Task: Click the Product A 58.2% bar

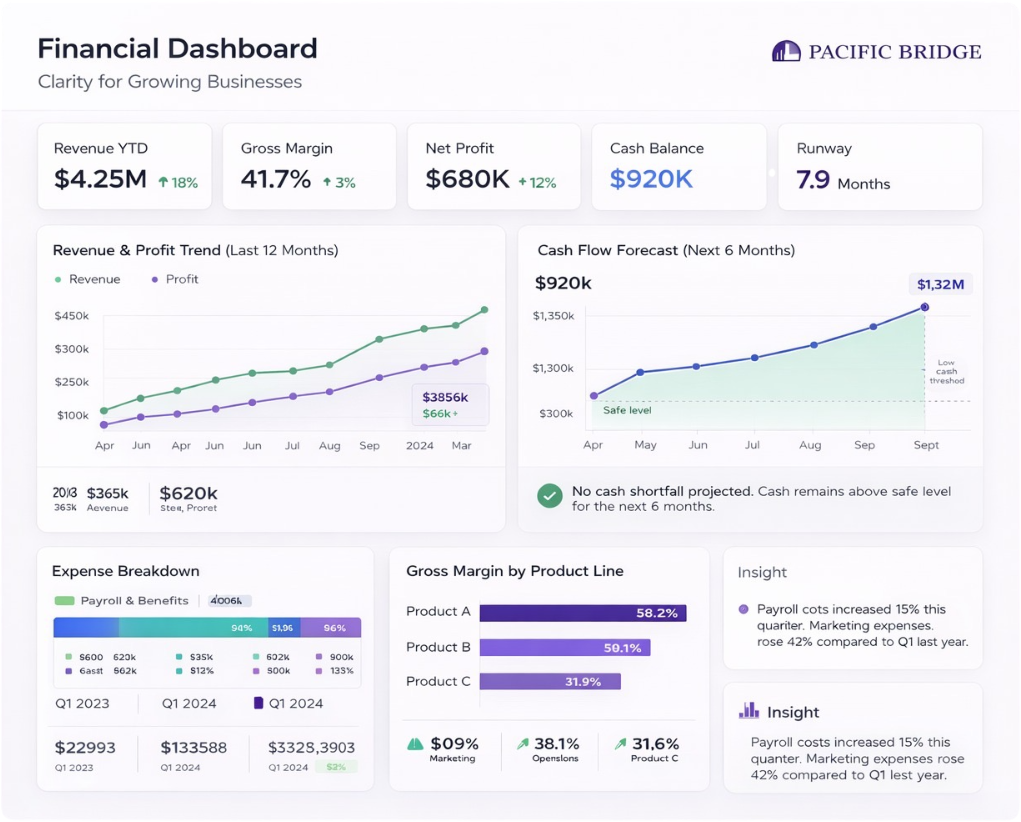Action: (x=582, y=612)
